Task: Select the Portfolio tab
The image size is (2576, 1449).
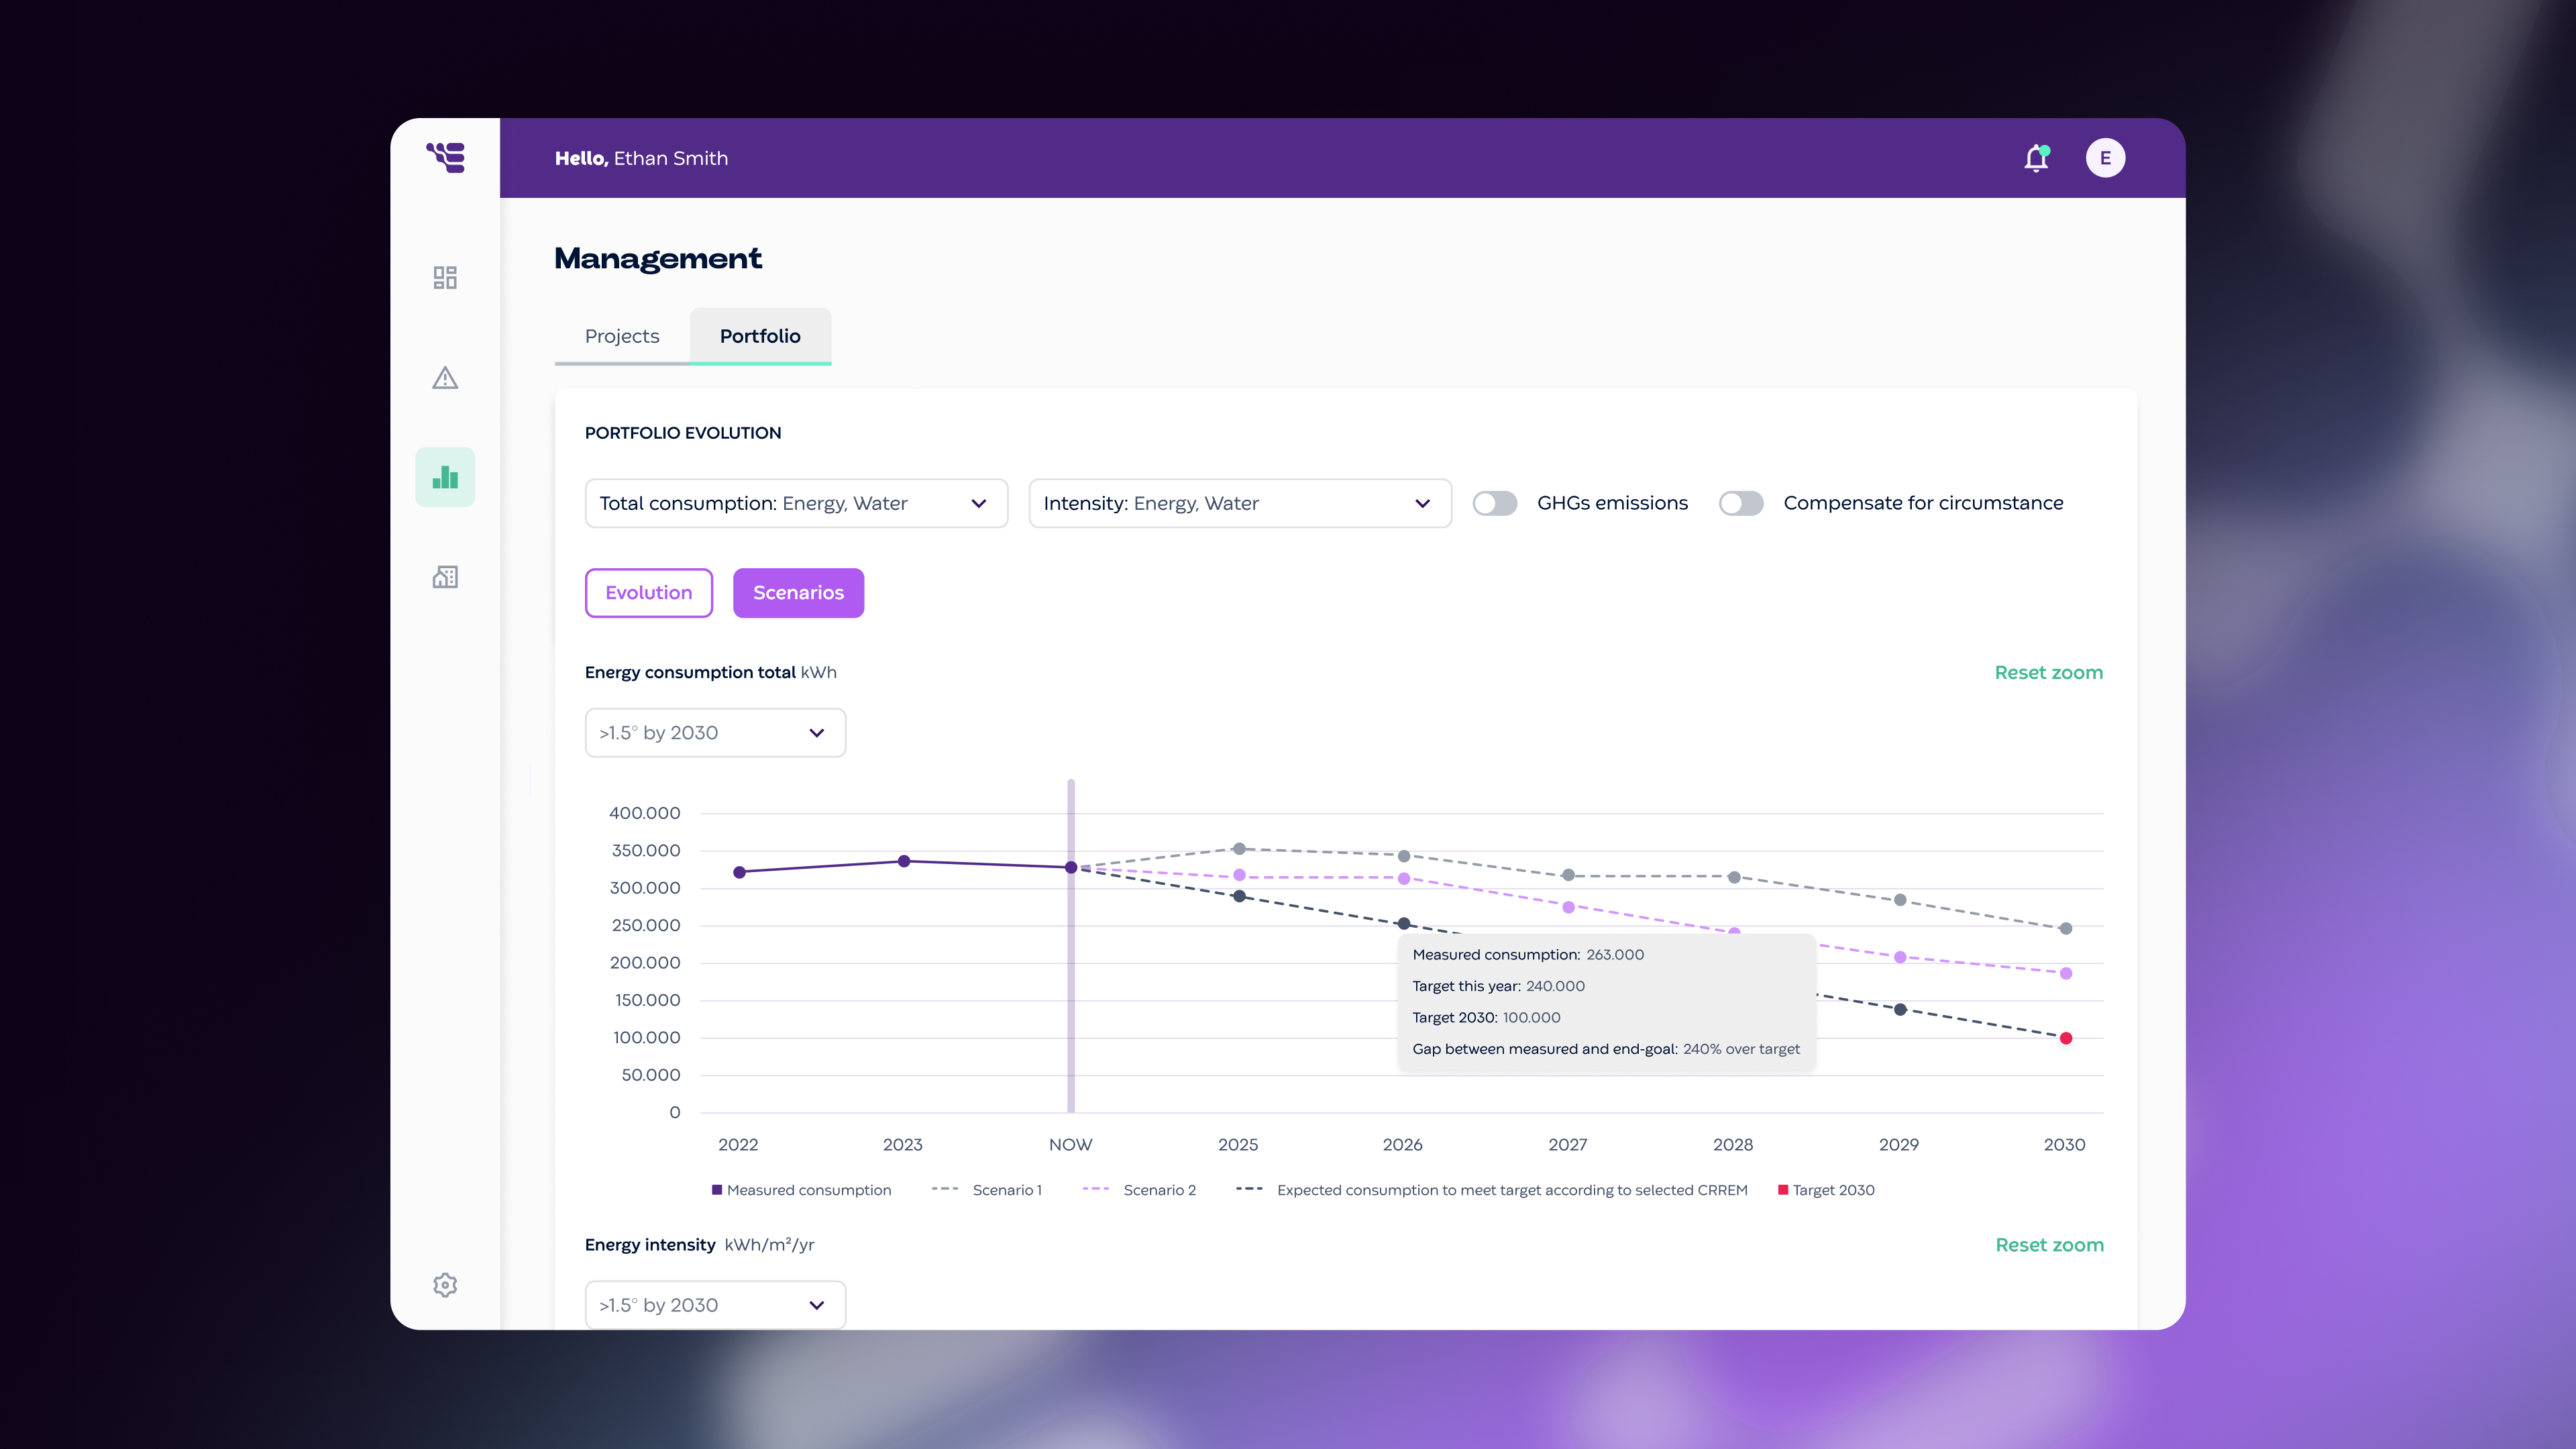Action: [x=760, y=336]
